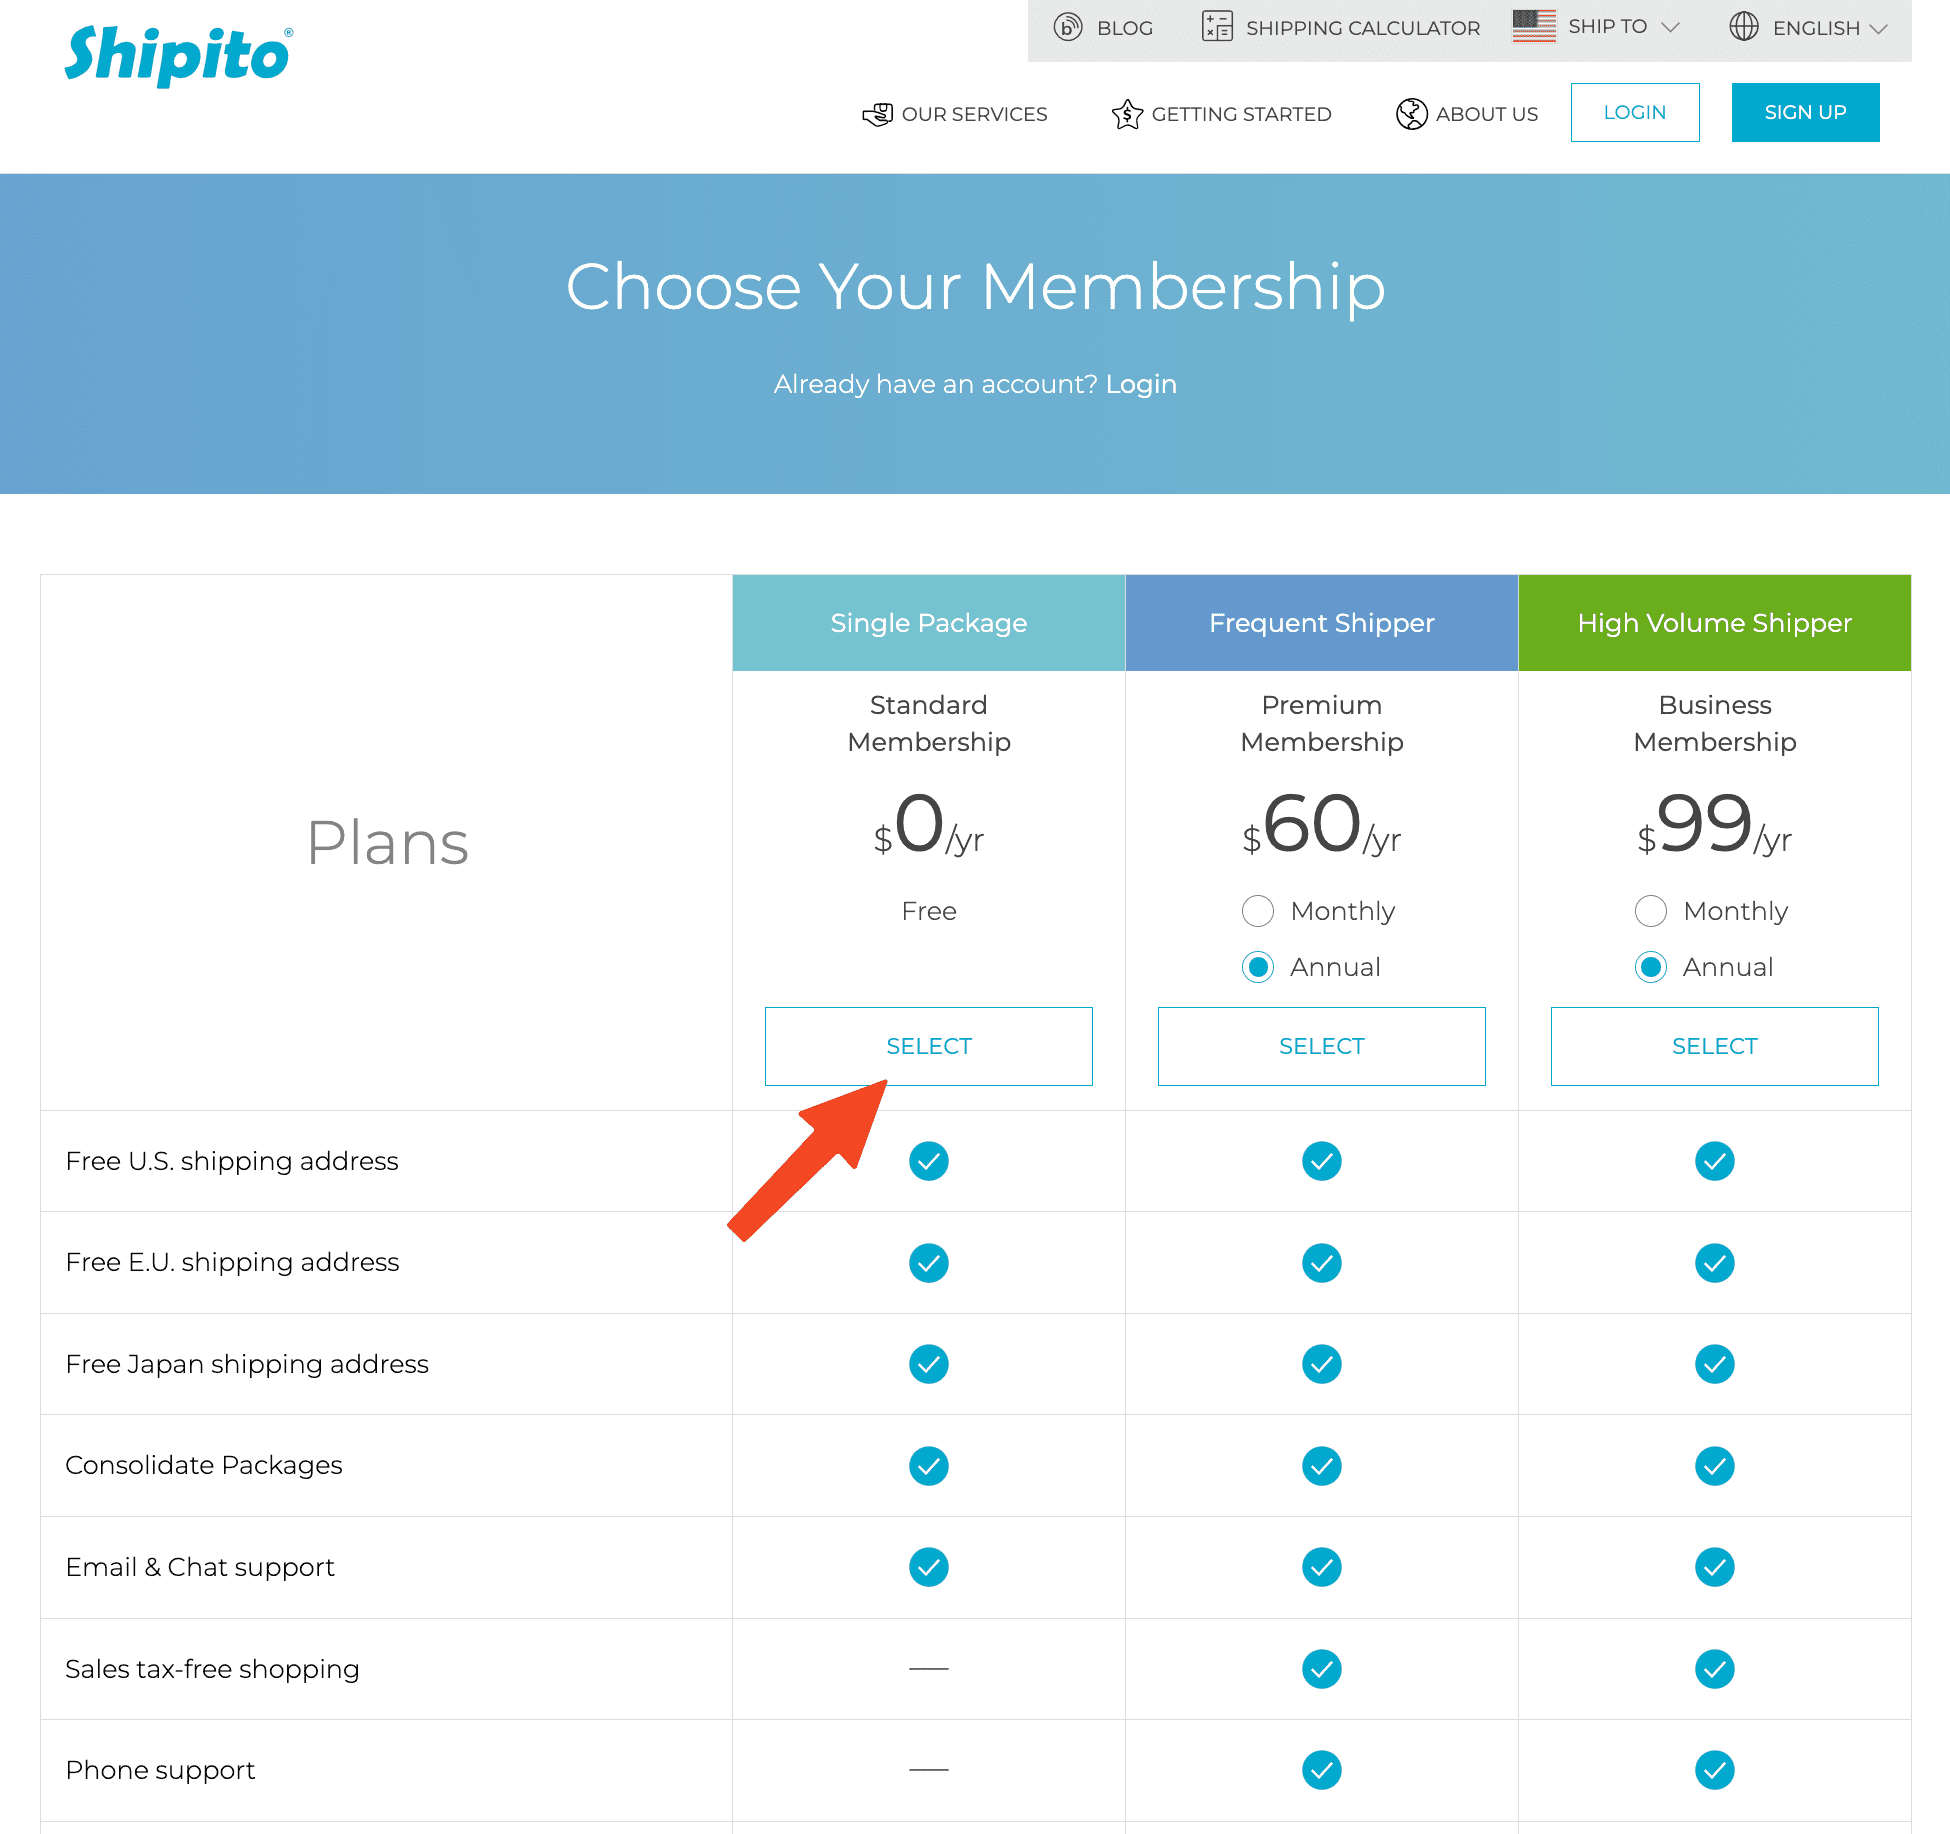The height and width of the screenshot is (1834, 1950).
Task: Expand the Ship To dropdown arrow
Action: 1671,27
